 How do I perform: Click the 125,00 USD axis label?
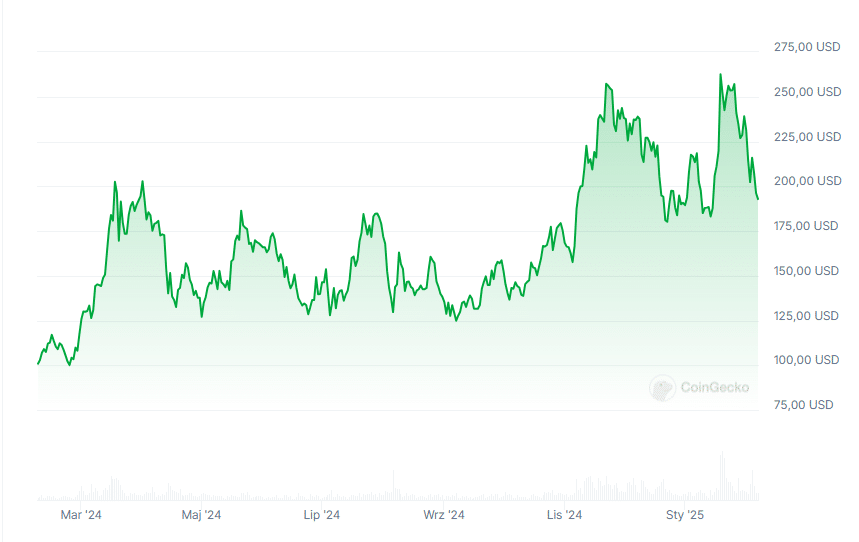pos(806,316)
